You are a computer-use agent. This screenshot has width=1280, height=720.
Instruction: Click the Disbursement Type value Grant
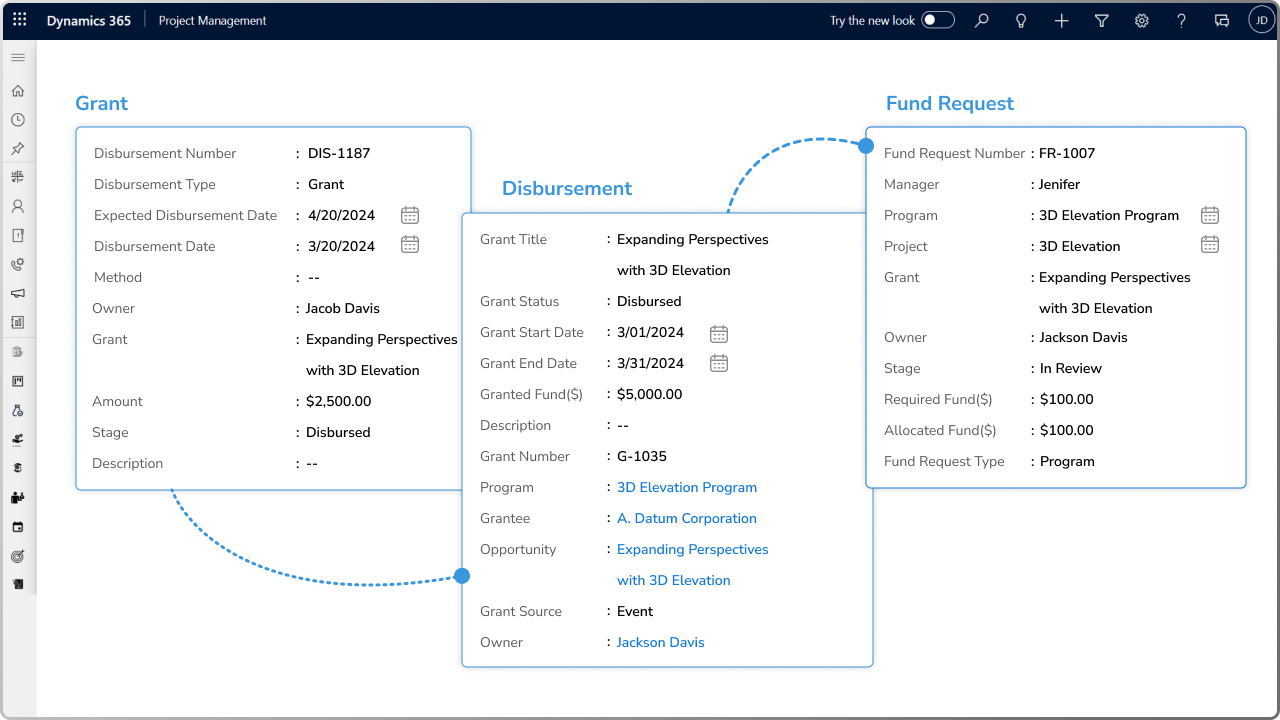tap(326, 184)
